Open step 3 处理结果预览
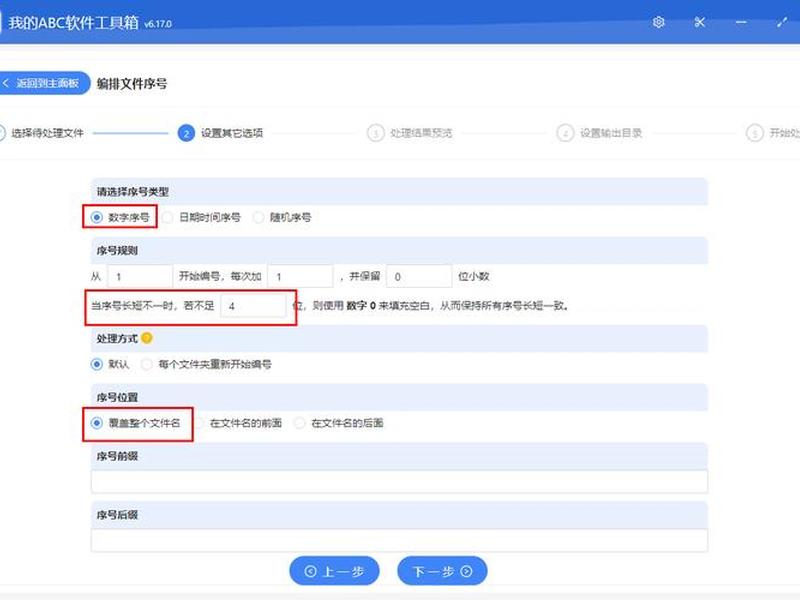Viewport: 800px width, 600px height. coord(410,133)
